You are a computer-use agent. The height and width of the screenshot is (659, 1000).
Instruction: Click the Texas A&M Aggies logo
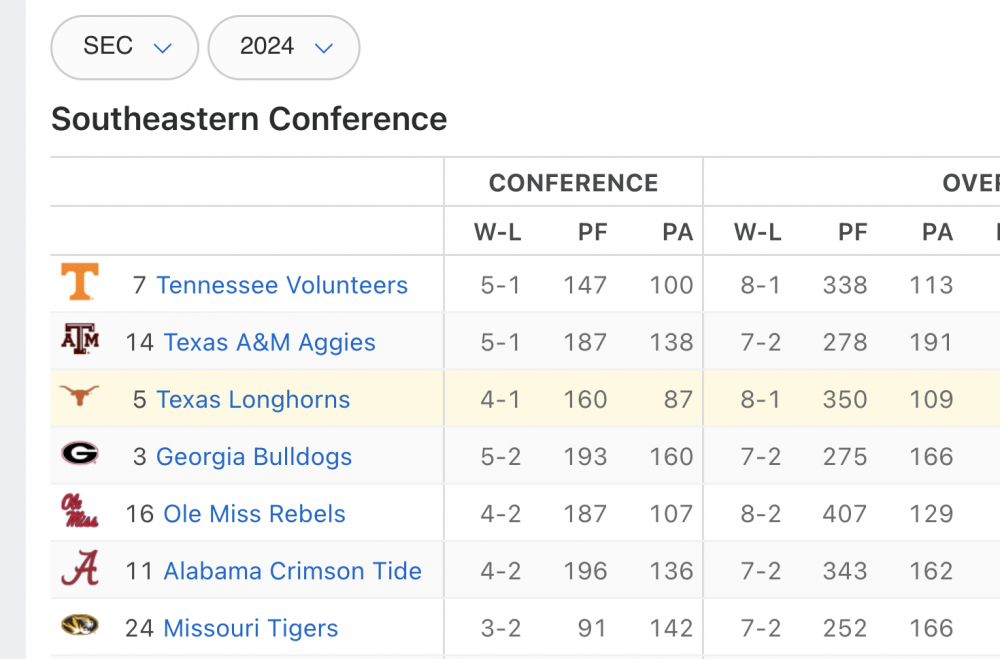[80, 340]
